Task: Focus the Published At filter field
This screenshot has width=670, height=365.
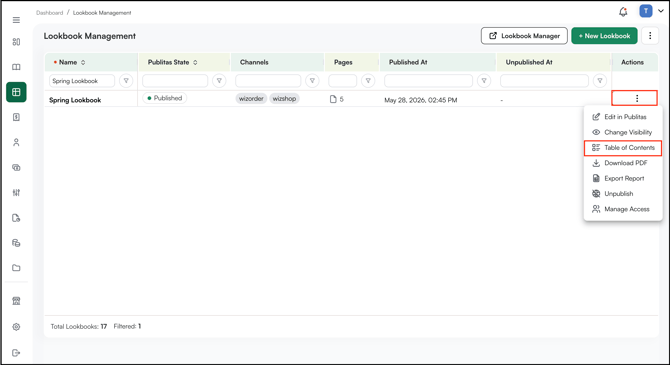Action: point(429,81)
